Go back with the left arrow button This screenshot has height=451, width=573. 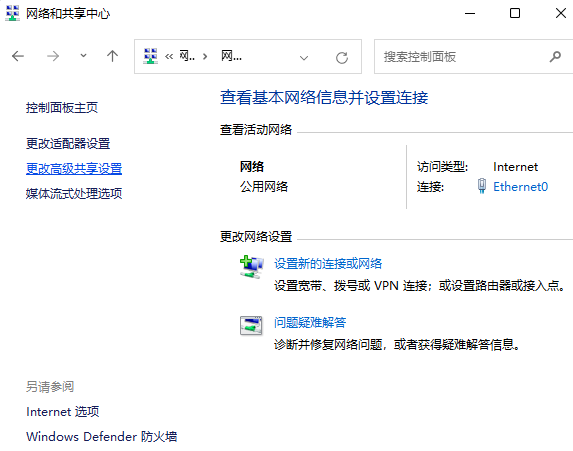pos(18,56)
